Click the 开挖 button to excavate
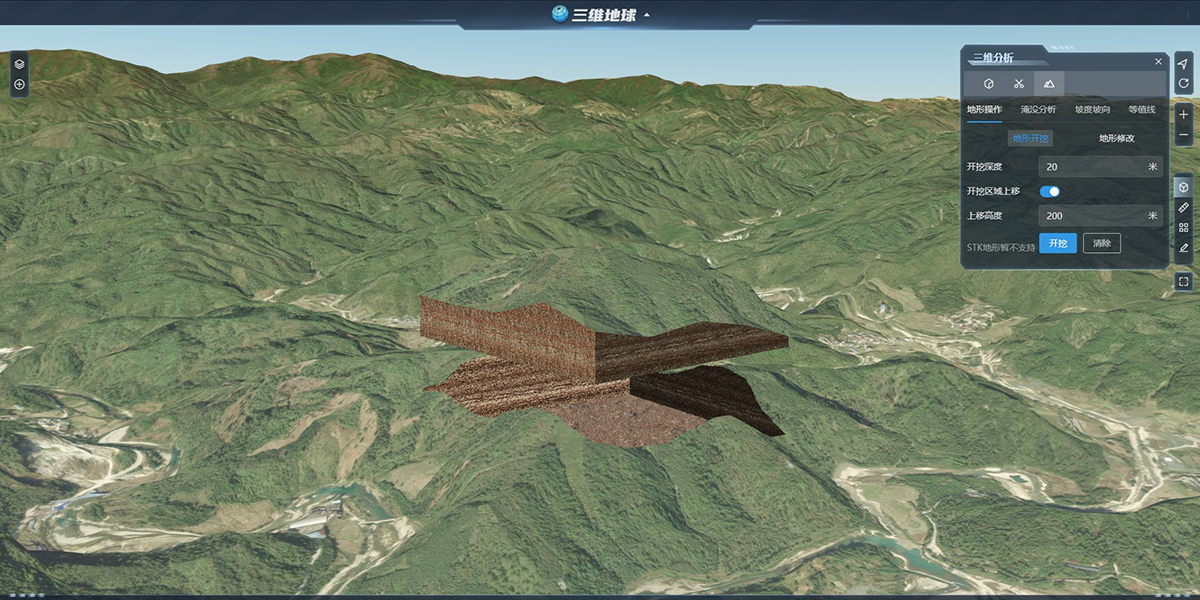This screenshot has width=1200, height=600. point(1059,242)
